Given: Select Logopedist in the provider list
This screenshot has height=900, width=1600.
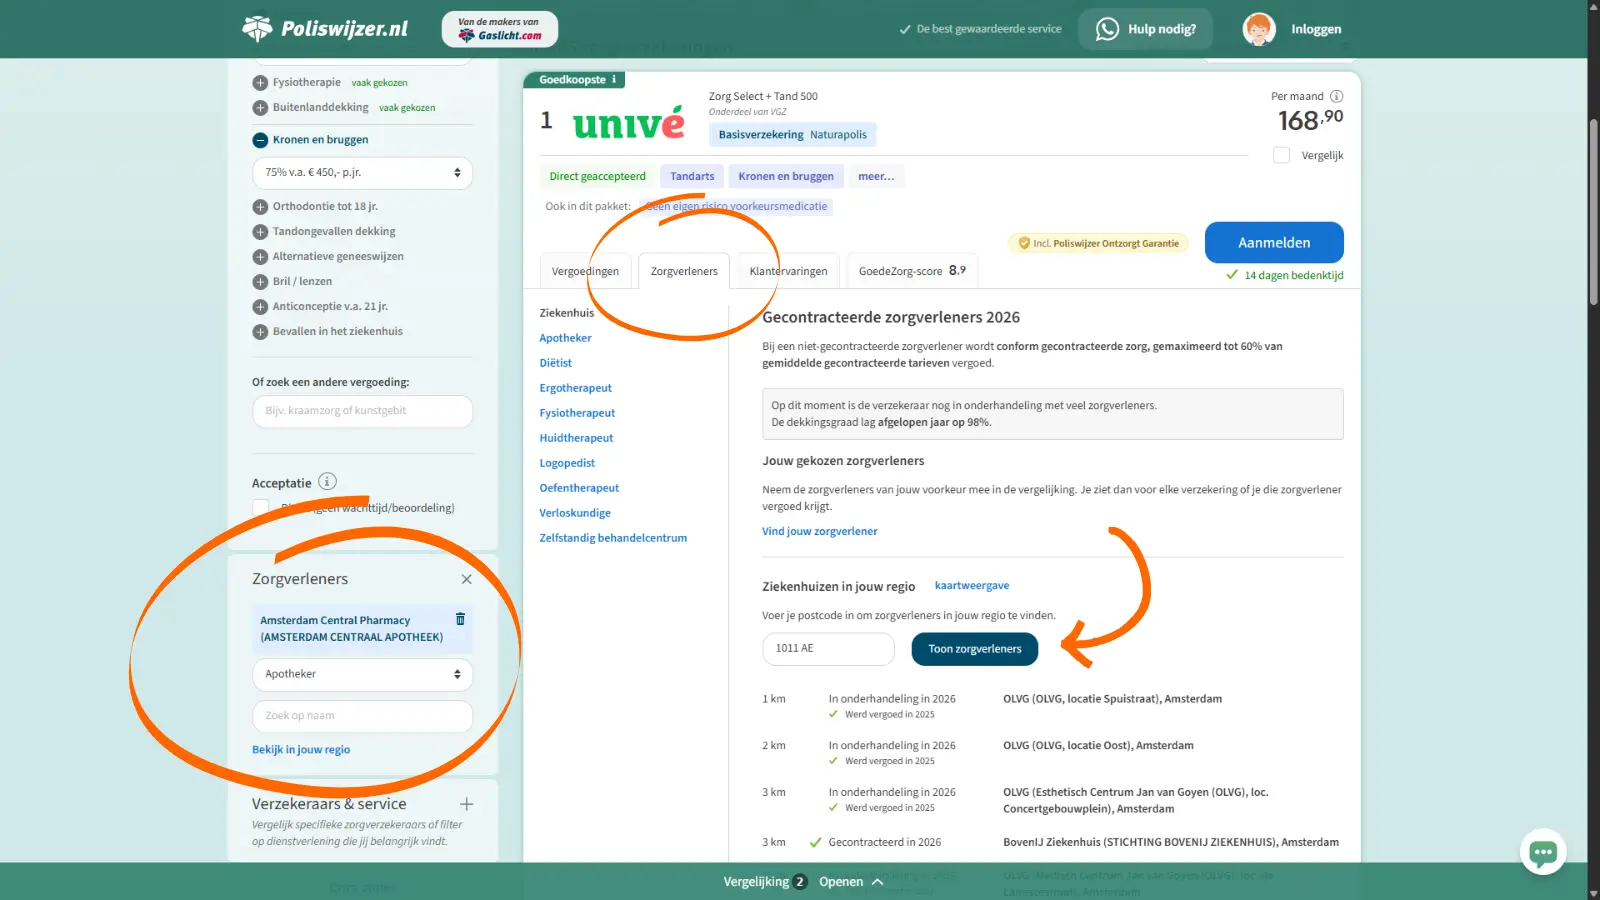Looking at the screenshot, I should pos(567,463).
